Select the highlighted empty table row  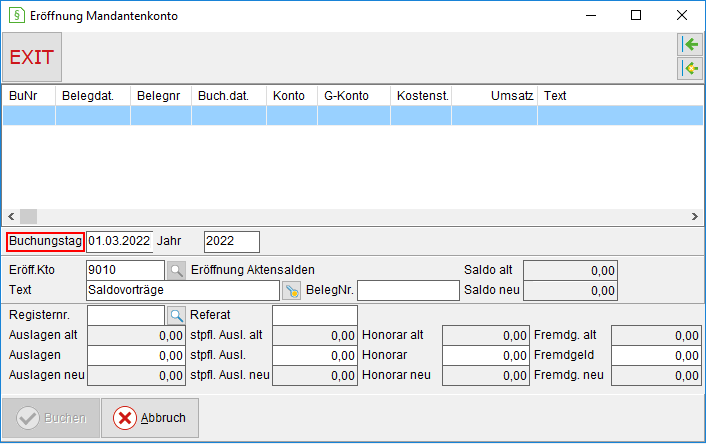click(x=353, y=115)
